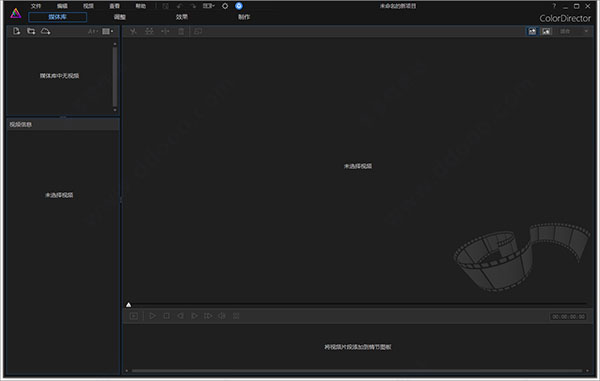
Task: Click the storyboard horizontal scrollbar
Action: [x=357, y=371]
